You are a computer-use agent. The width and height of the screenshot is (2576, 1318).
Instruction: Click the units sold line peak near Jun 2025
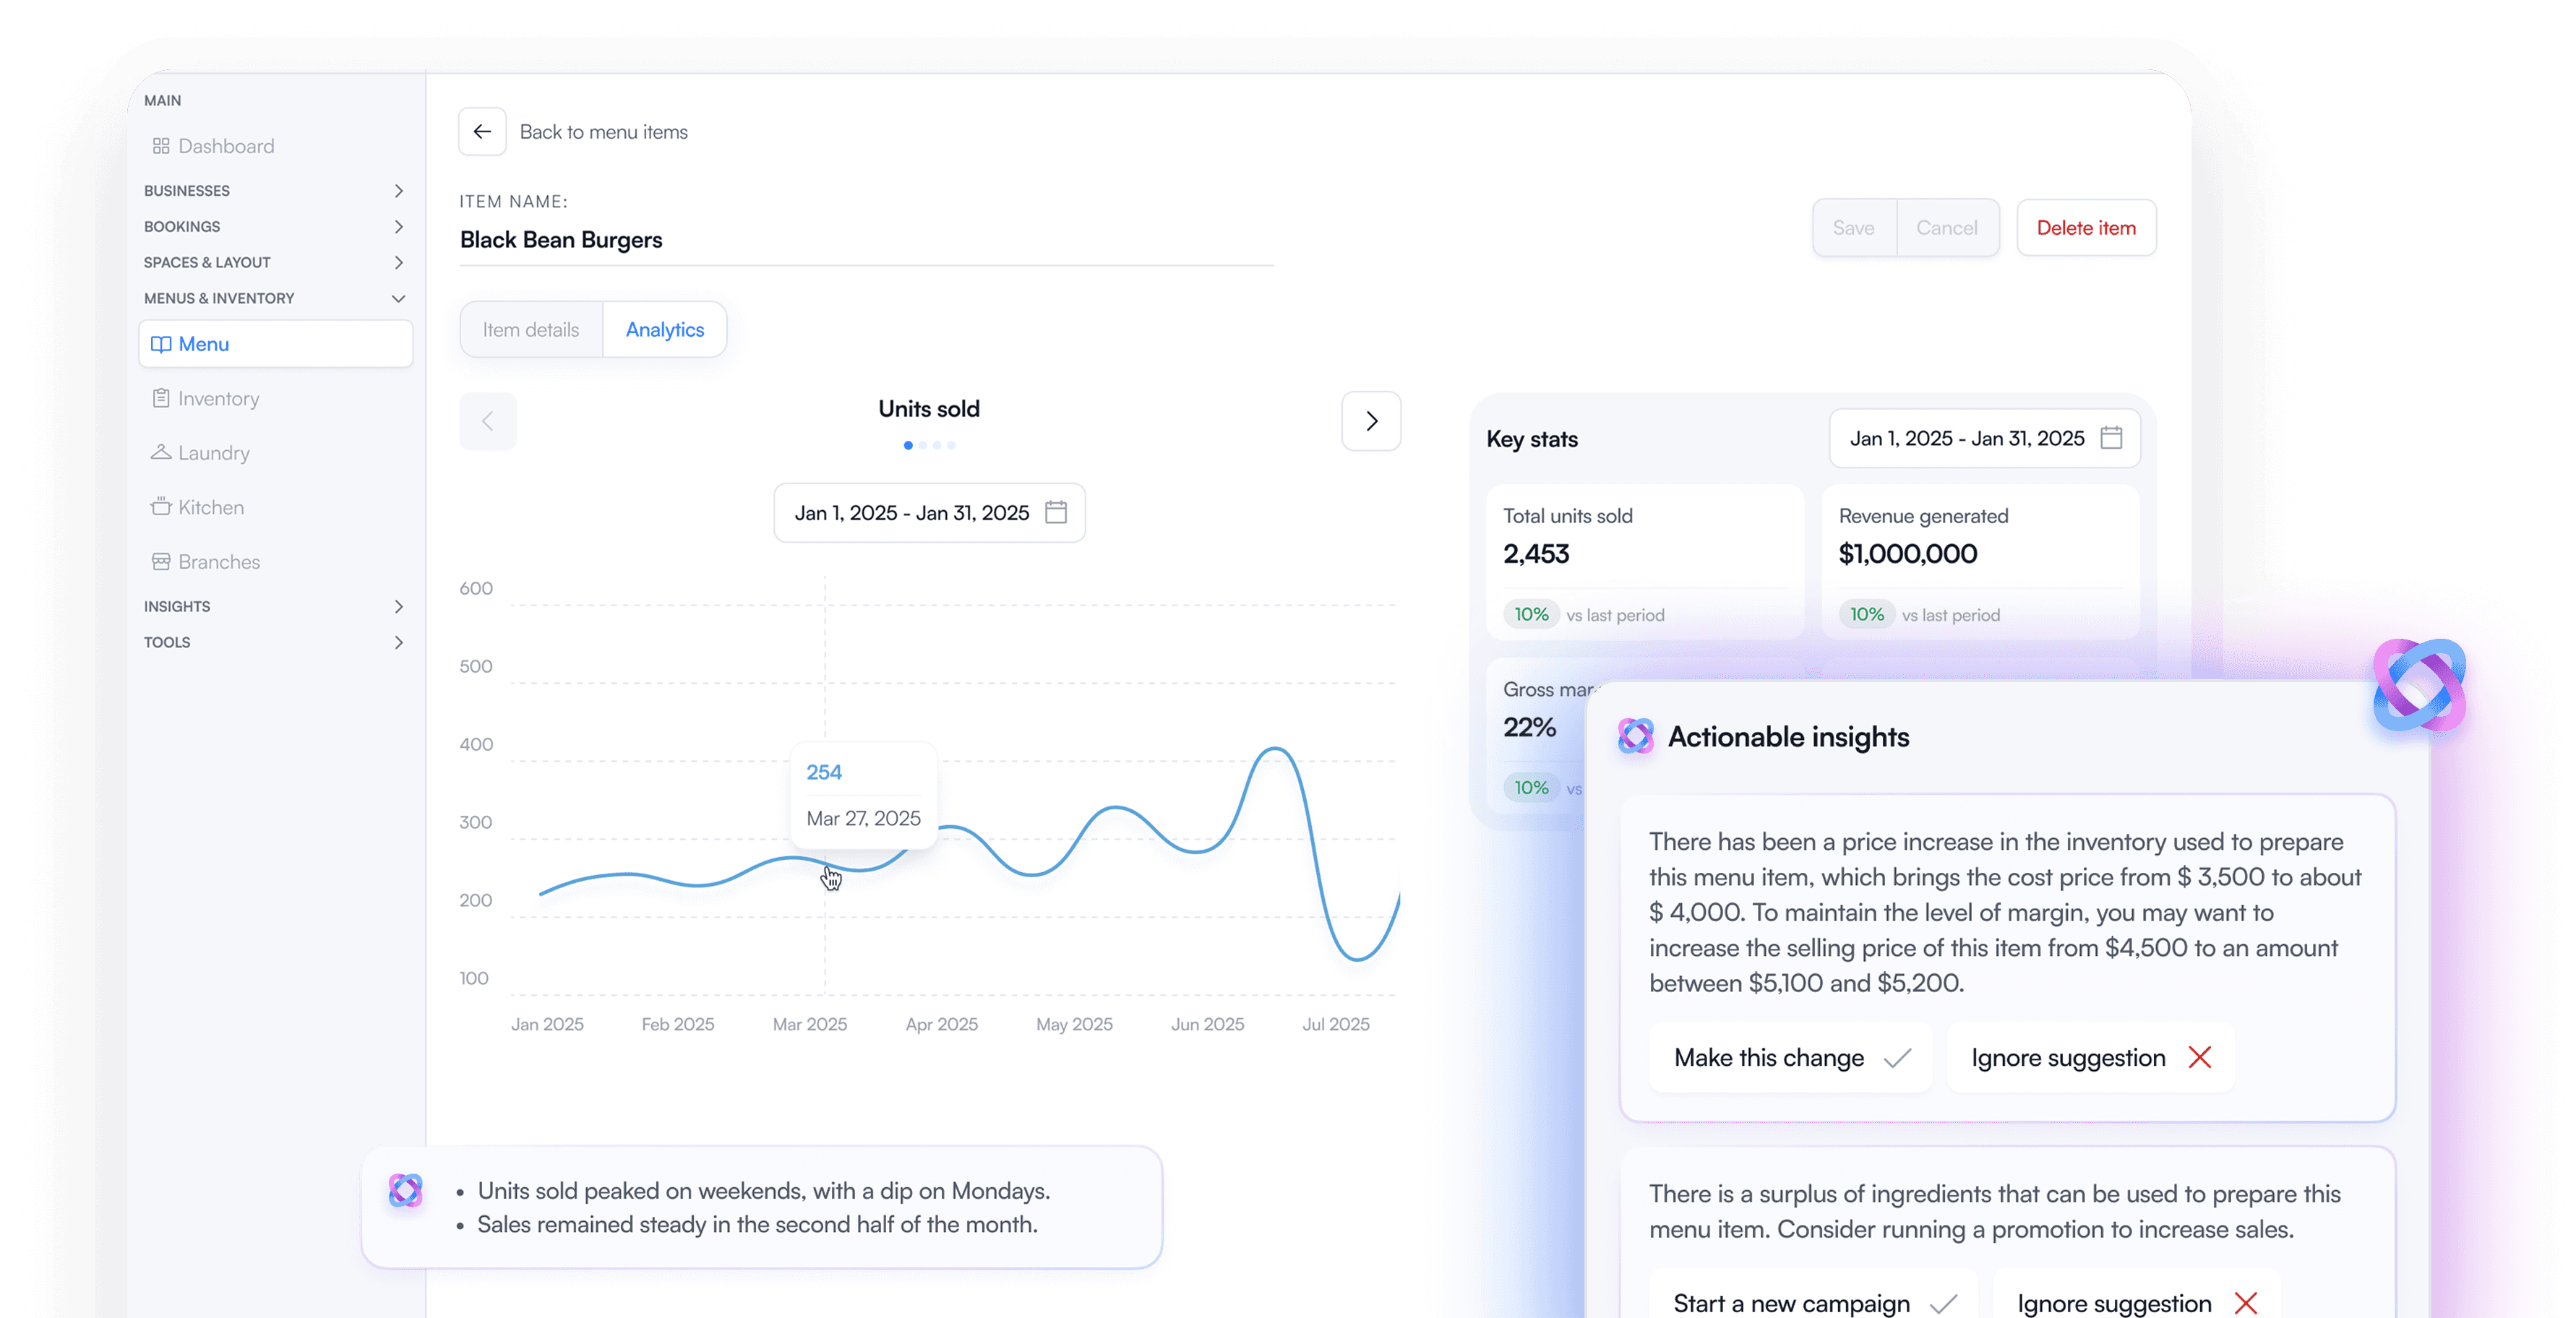coord(1276,748)
